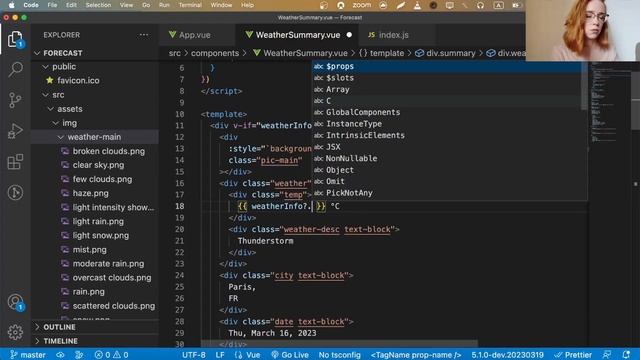
Task: Open broken clouds.png file
Action: tap(95, 151)
